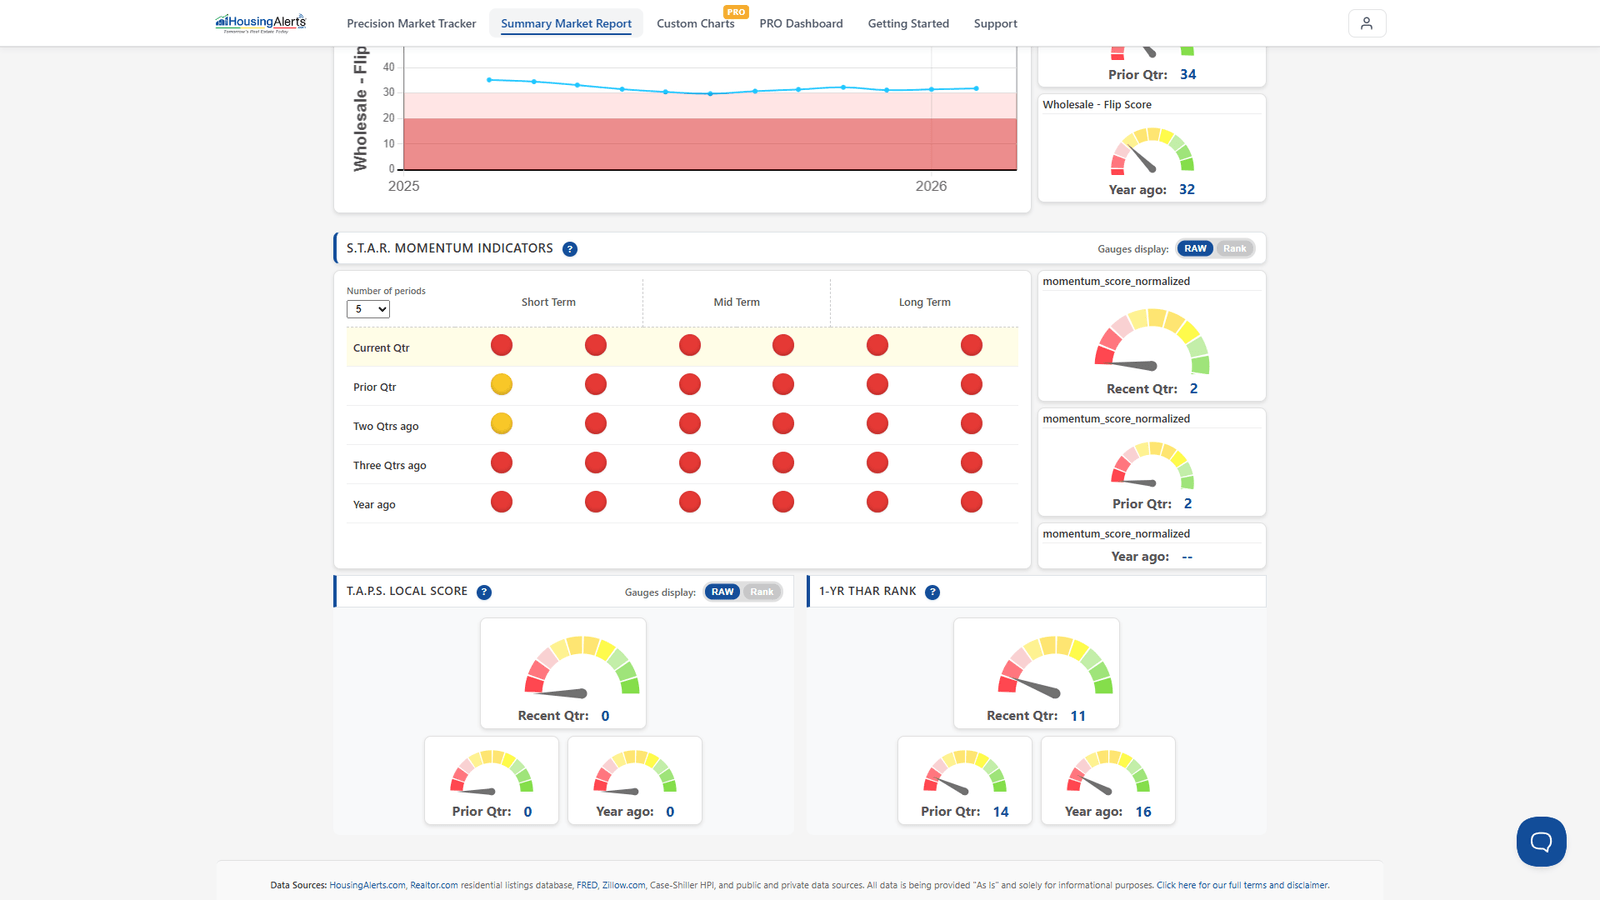The height and width of the screenshot is (900, 1600).
Task: Click latest data point on Wholesale Flip chart
Action: (x=976, y=88)
